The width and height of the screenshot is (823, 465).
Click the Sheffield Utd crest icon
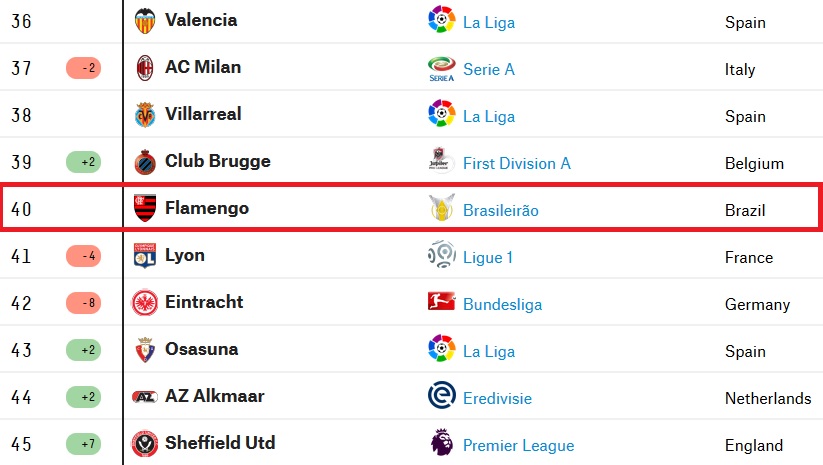[145, 444]
